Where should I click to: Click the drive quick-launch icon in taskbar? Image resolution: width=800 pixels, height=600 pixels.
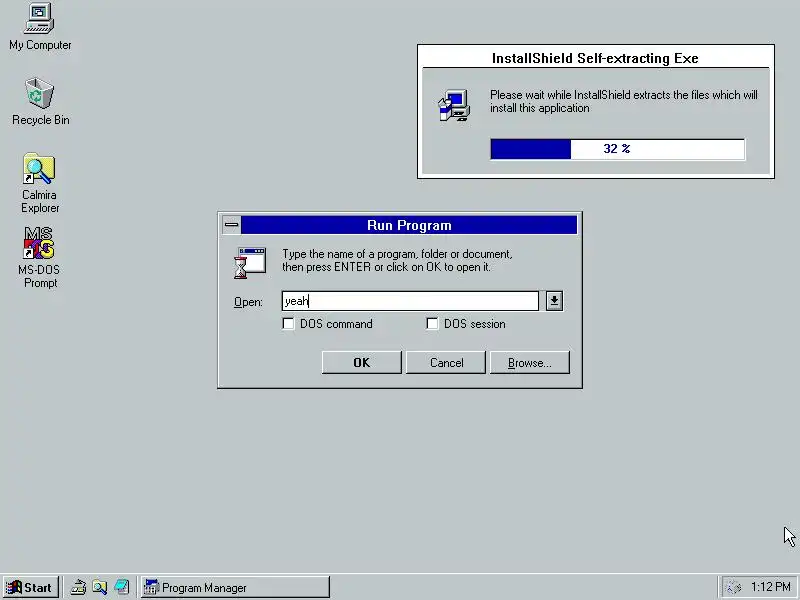point(78,588)
